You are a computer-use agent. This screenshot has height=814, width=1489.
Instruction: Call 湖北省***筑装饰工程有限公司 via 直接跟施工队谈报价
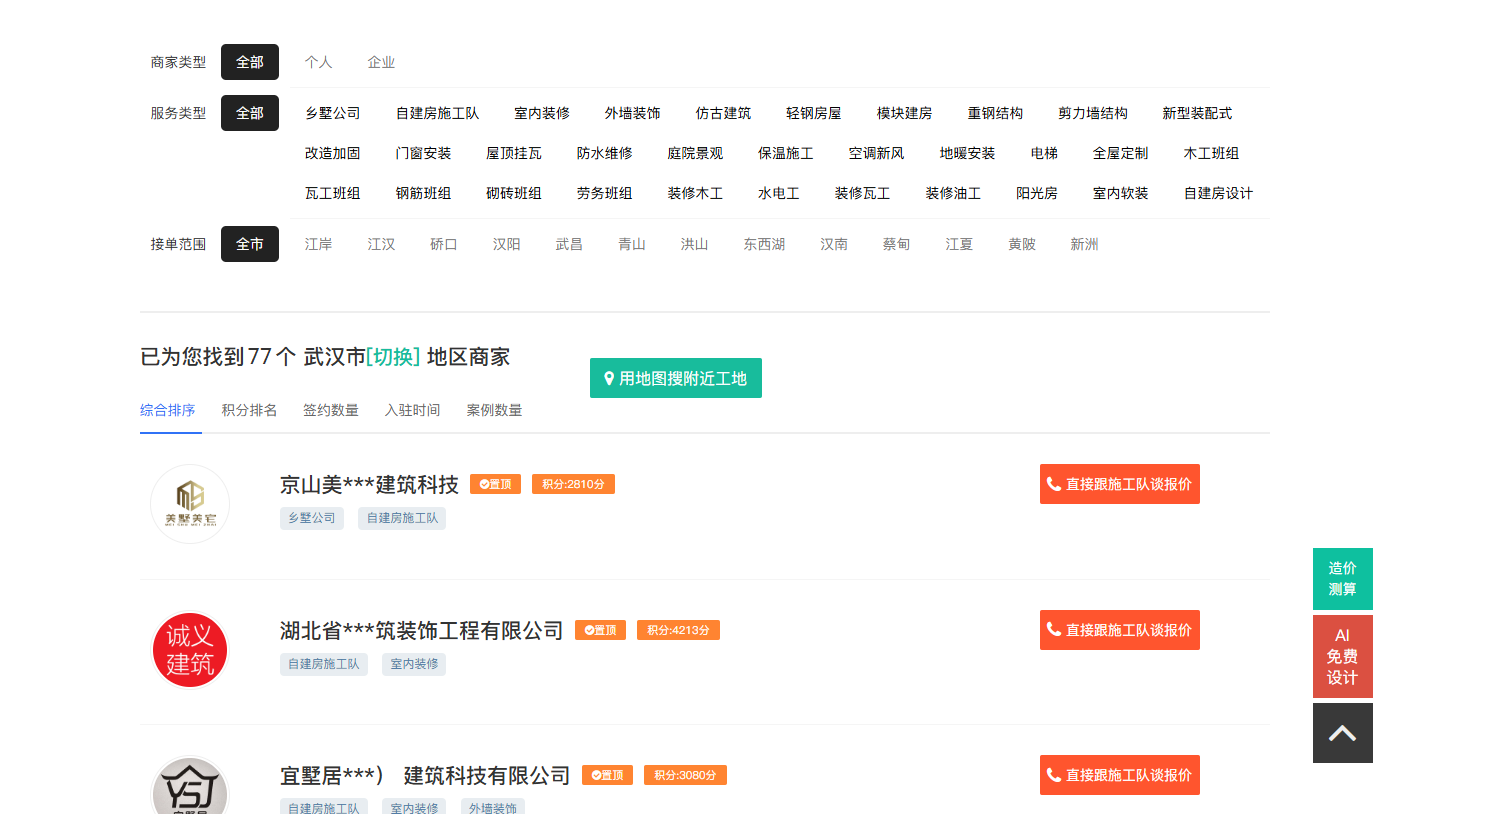coord(1120,630)
